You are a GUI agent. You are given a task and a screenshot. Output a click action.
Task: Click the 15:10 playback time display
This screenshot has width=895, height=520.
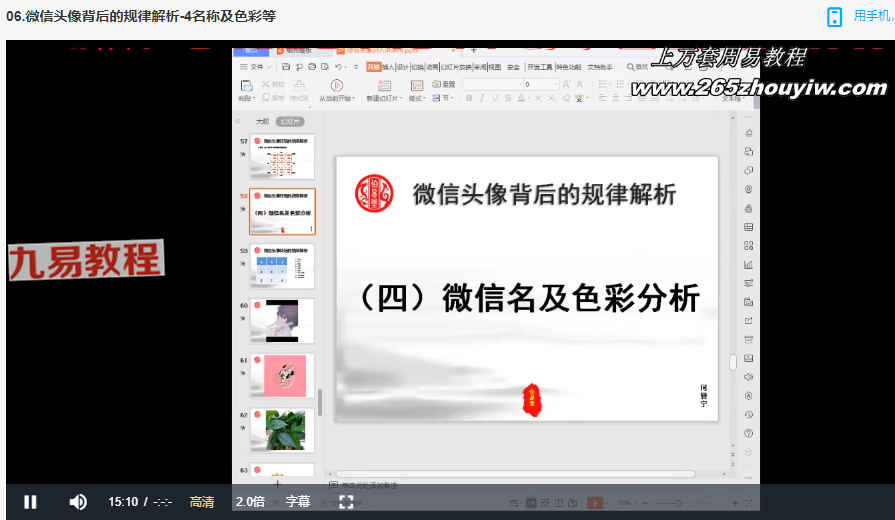pos(123,502)
